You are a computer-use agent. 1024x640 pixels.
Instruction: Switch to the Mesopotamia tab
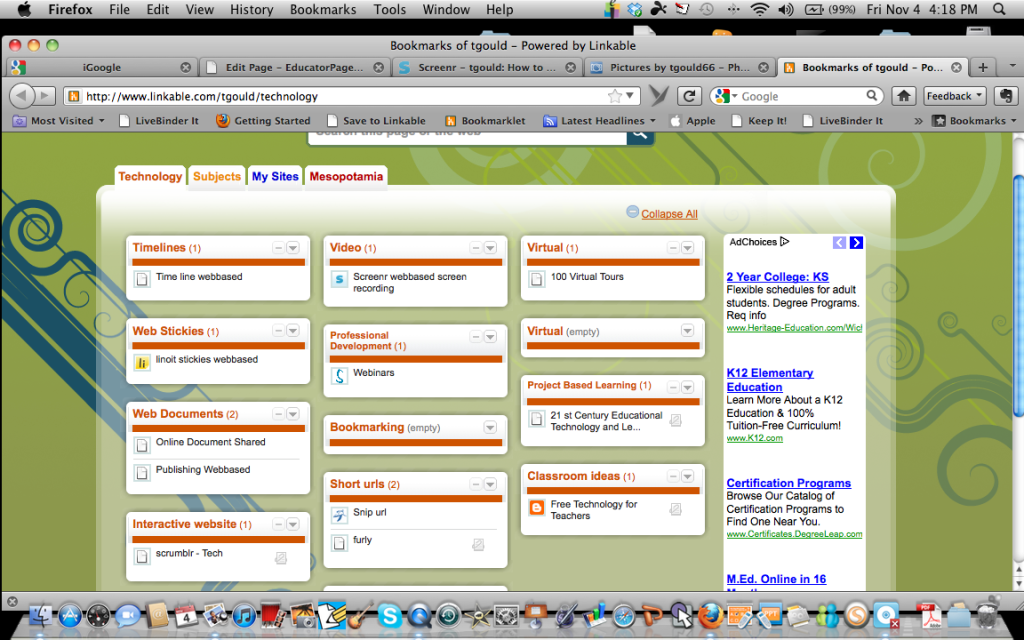(346, 176)
